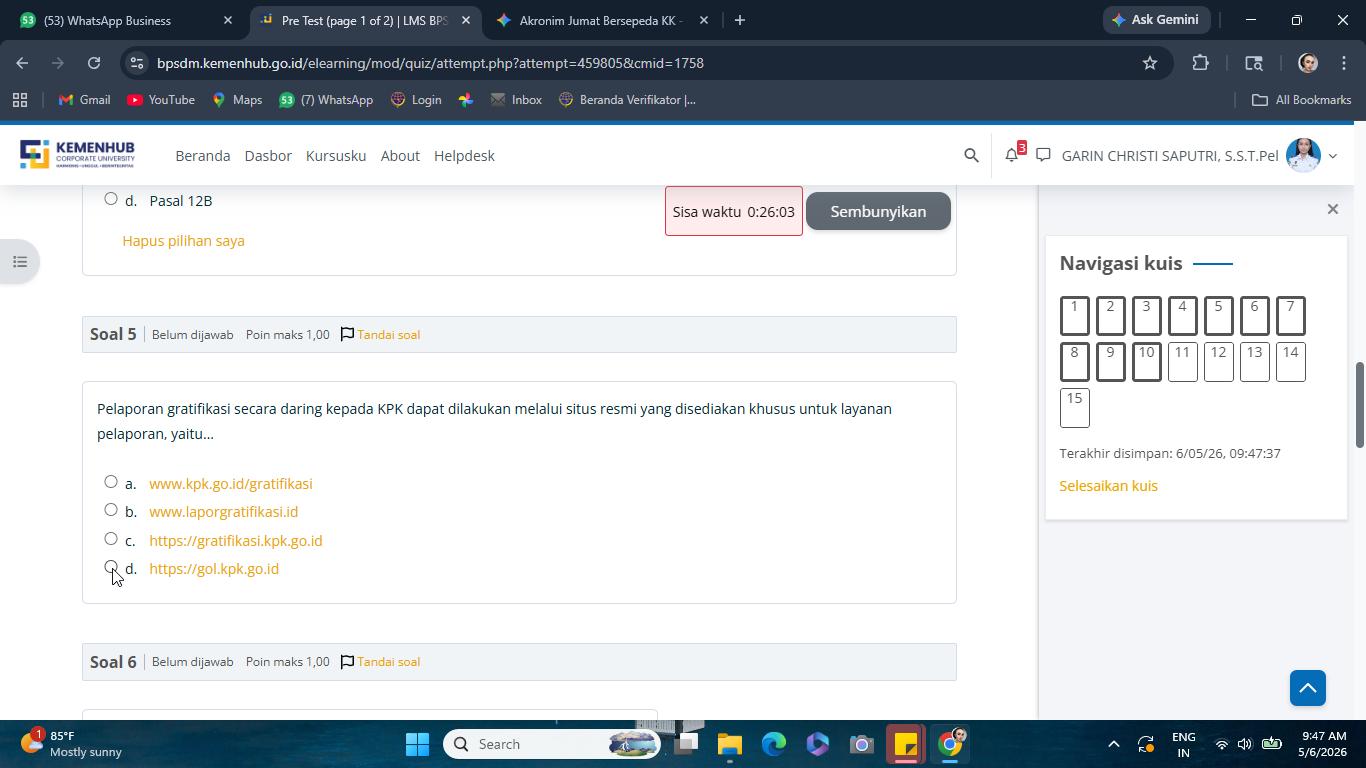Open the messages chat bubble icon
Screen dimensions: 1366x768
click(x=1043, y=155)
